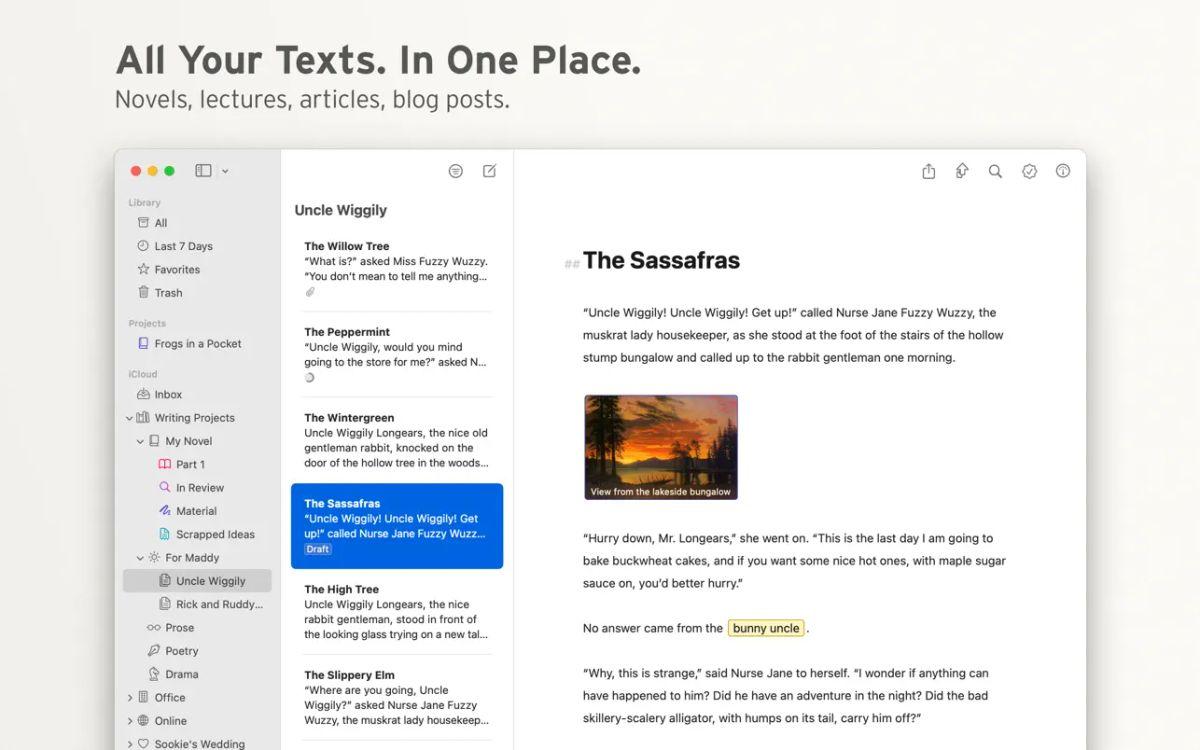Click the quick publish upload icon
Image resolution: width=1200 pixels, height=750 pixels.
(962, 171)
